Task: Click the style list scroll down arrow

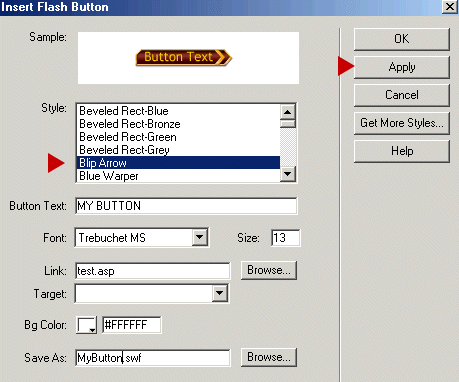Action: (x=288, y=174)
